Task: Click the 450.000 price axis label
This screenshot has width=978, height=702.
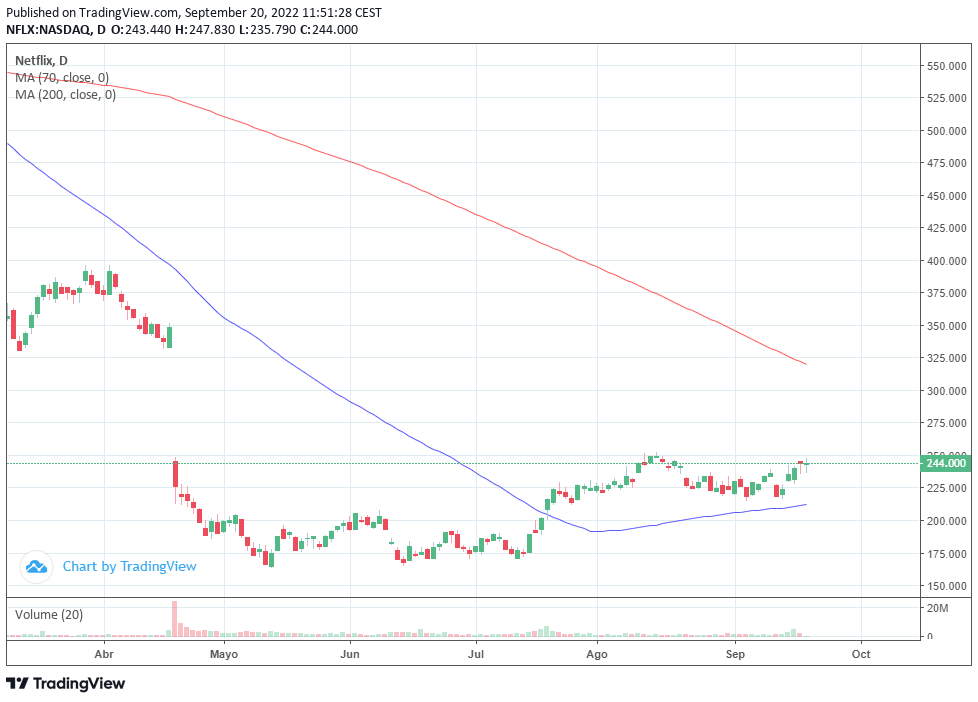Action: (946, 196)
